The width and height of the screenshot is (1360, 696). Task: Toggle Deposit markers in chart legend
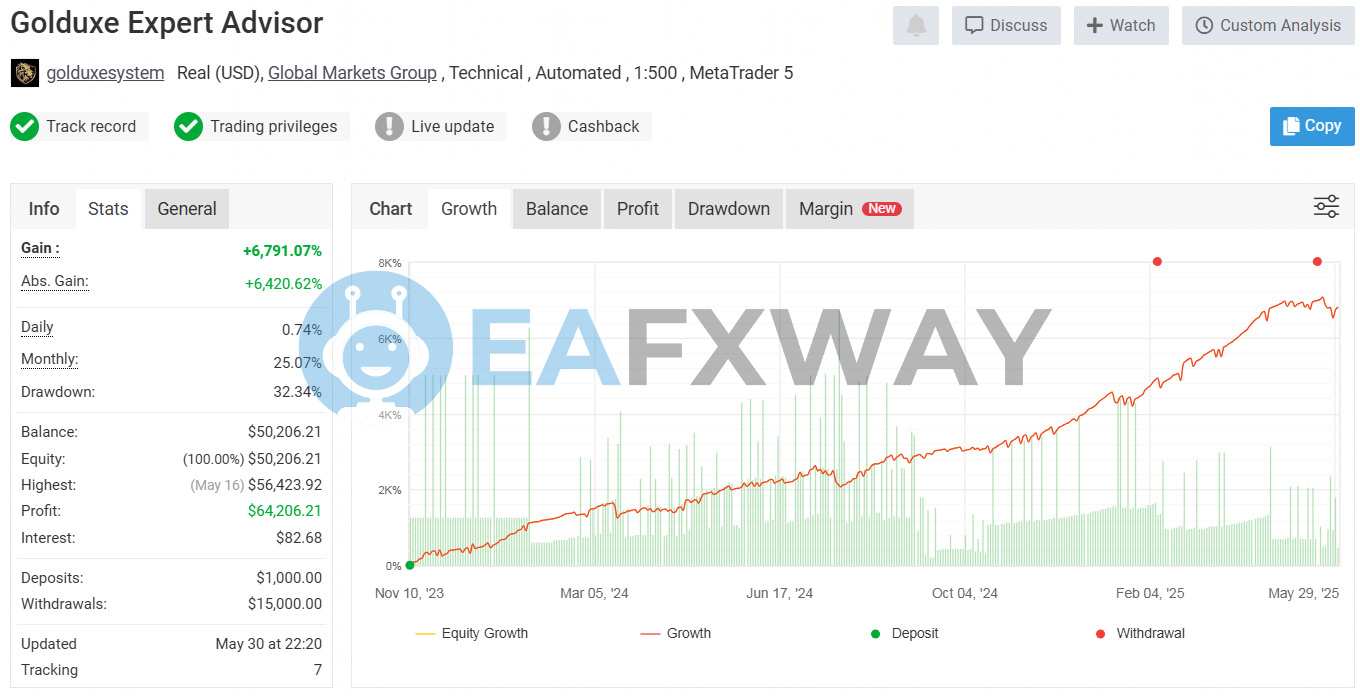pos(904,633)
